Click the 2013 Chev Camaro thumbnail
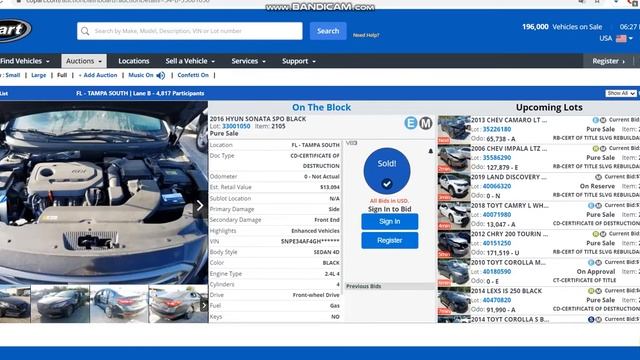 pos(454,129)
